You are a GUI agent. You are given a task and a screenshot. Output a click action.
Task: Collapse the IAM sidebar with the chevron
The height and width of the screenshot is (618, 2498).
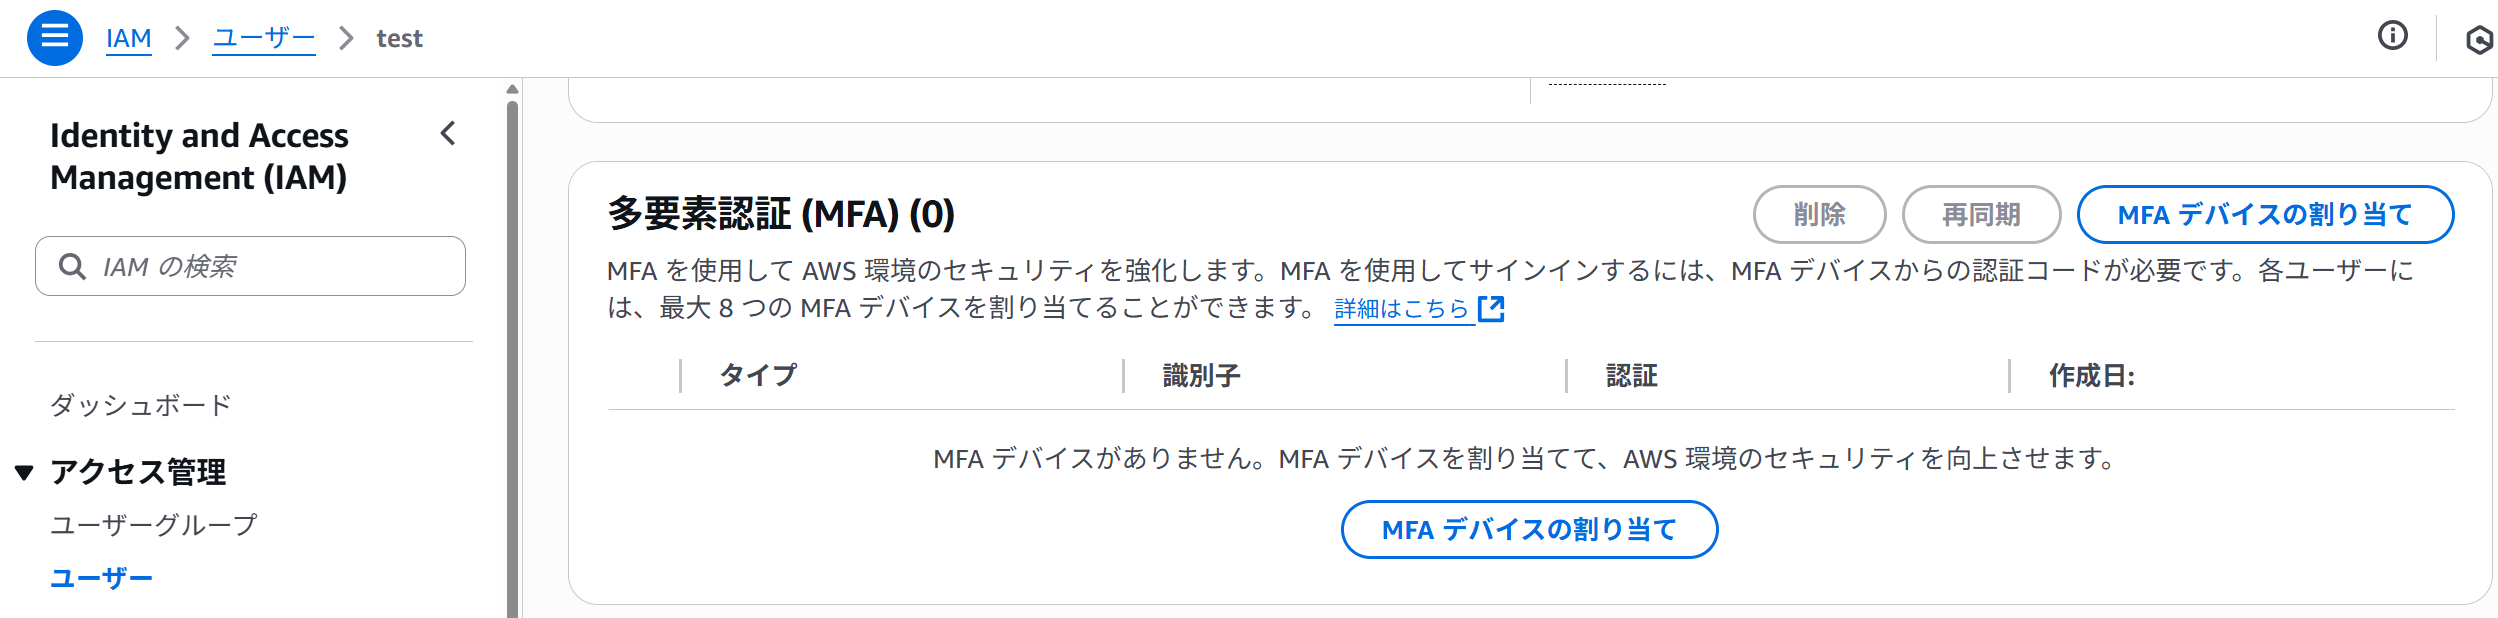[448, 133]
